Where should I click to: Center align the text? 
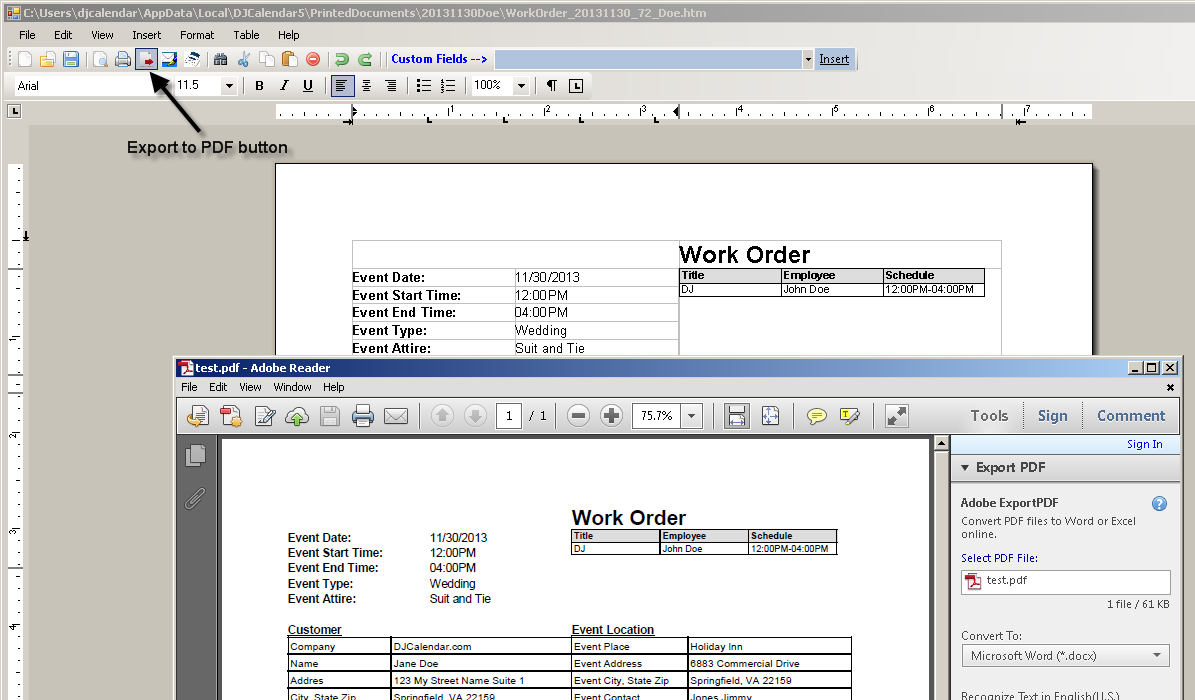pyautogui.click(x=367, y=86)
